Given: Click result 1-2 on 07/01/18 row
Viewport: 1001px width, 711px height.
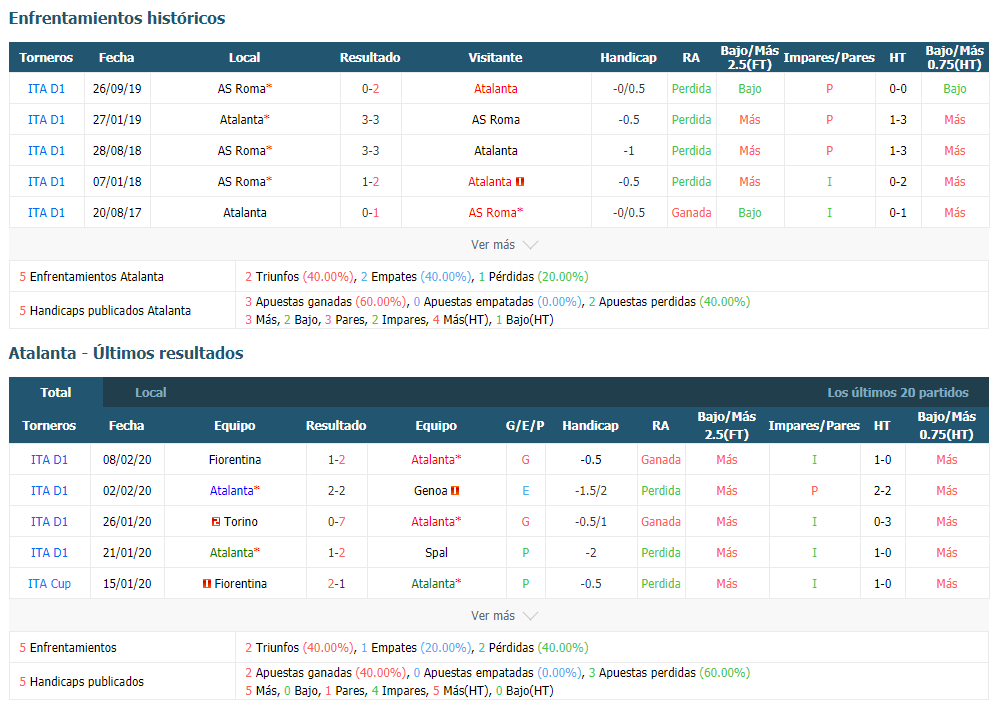Looking at the screenshot, I should (370, 181).
